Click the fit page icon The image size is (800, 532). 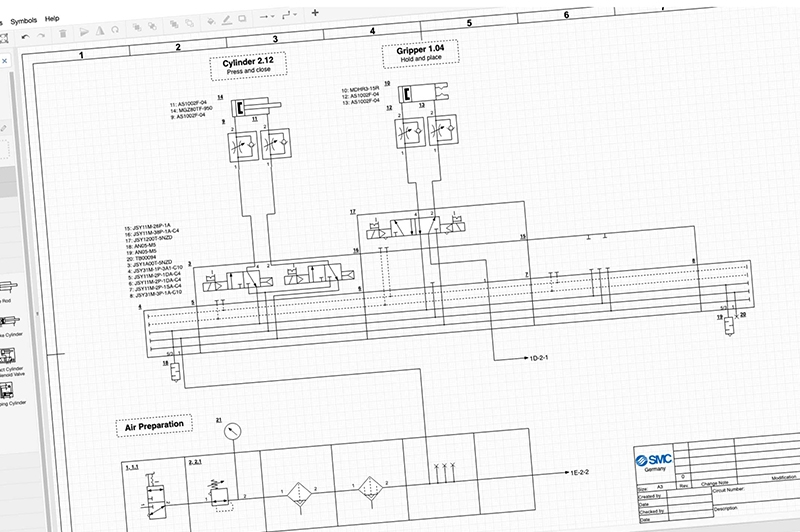(3, 39)
